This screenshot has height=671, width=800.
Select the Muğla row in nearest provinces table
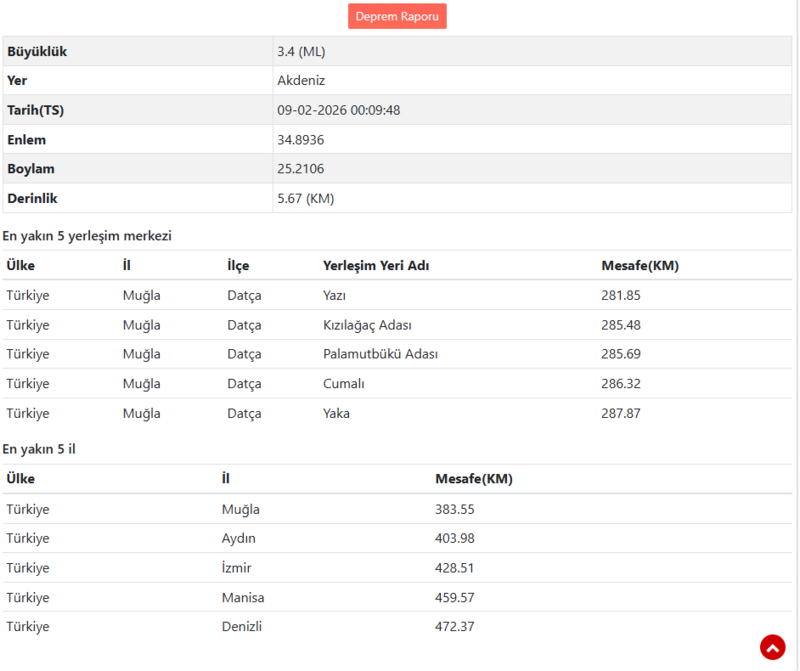(x=241, y=508)
